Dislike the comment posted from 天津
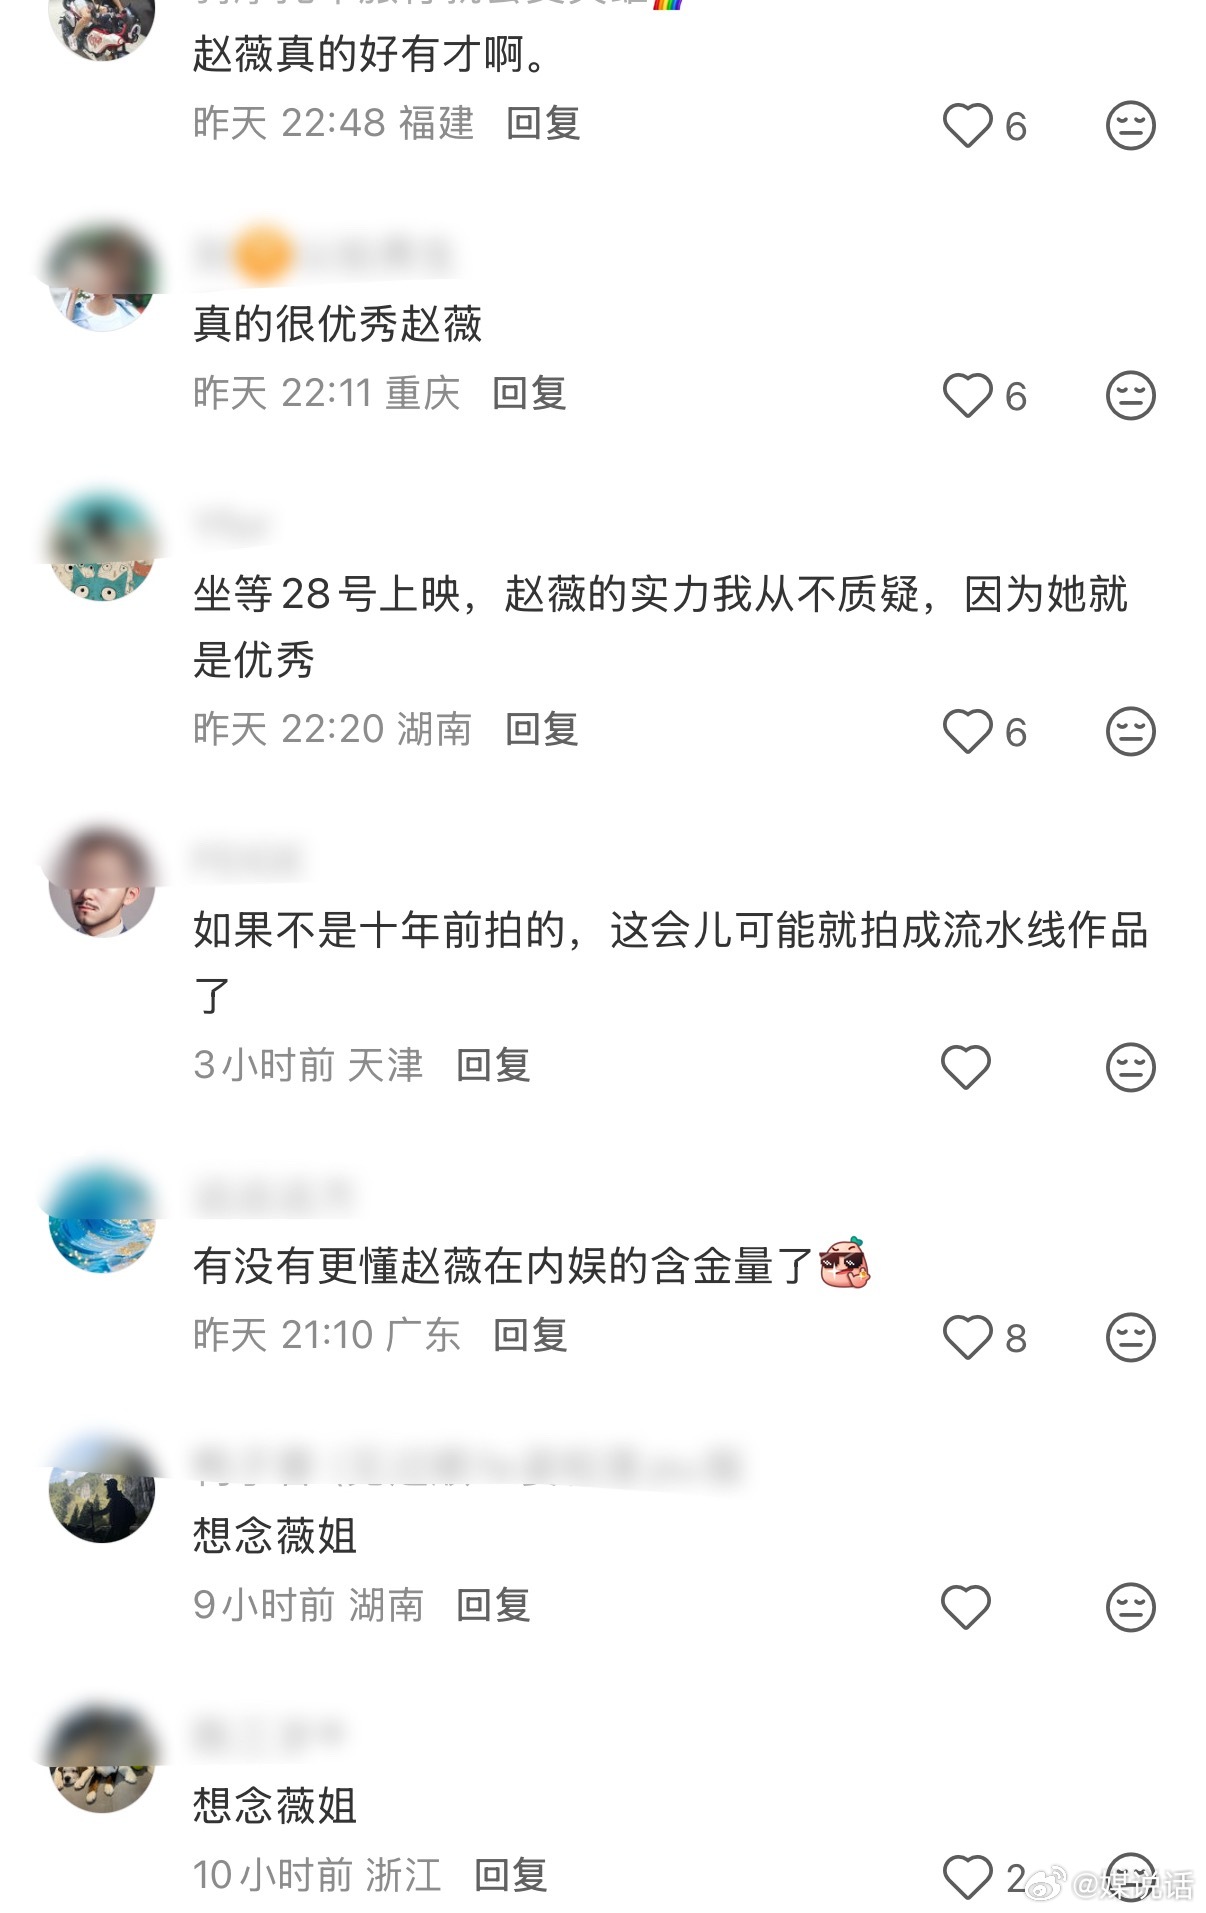Image resolution: width=1206 pixels, height=1913 pixels. tap(1130, 1067)
